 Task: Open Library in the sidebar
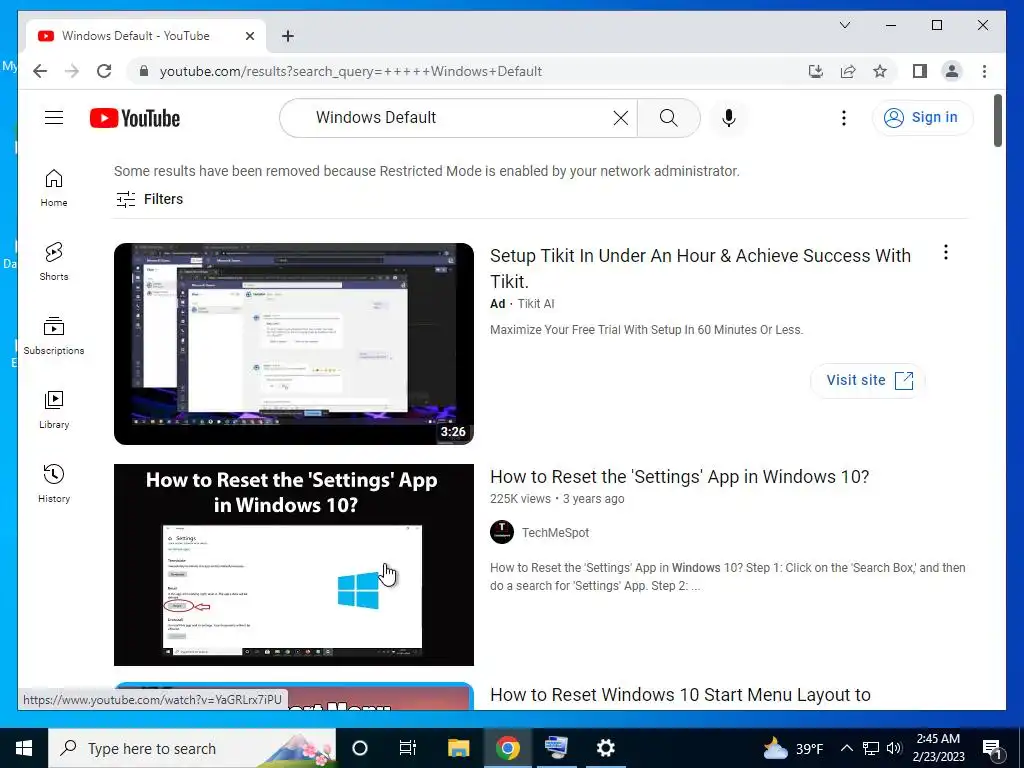coord(54,409)
